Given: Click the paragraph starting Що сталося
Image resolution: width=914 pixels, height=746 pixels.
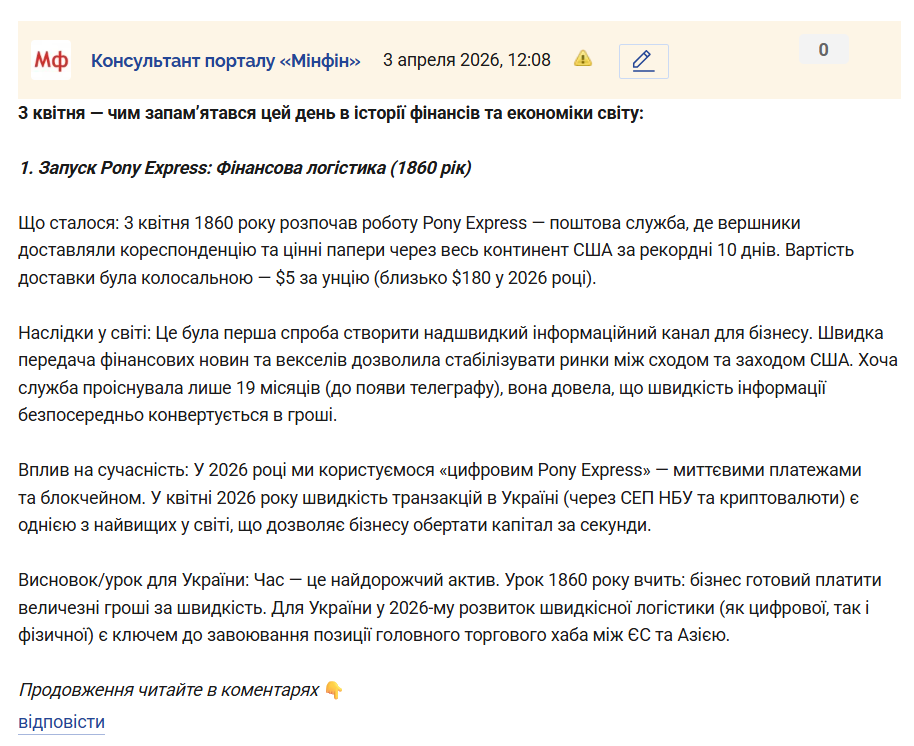Looking at the screenshot, I should 436,251.
